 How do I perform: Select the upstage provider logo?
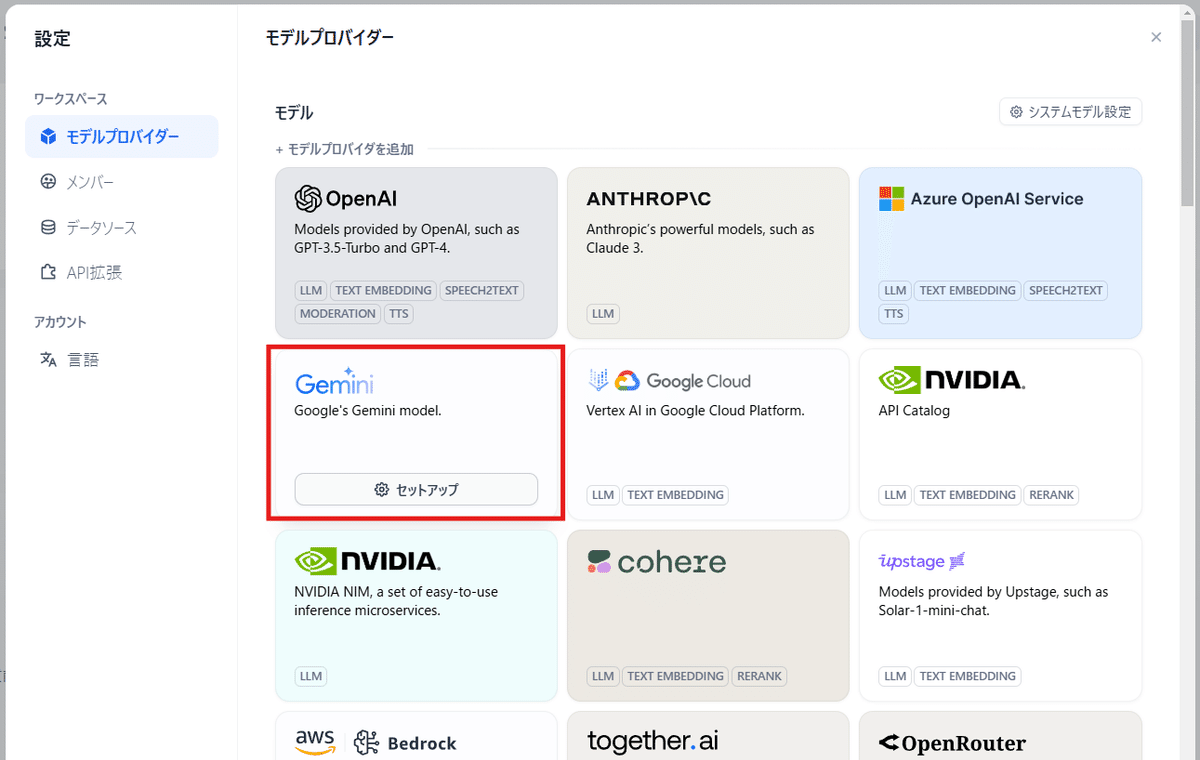920,561
